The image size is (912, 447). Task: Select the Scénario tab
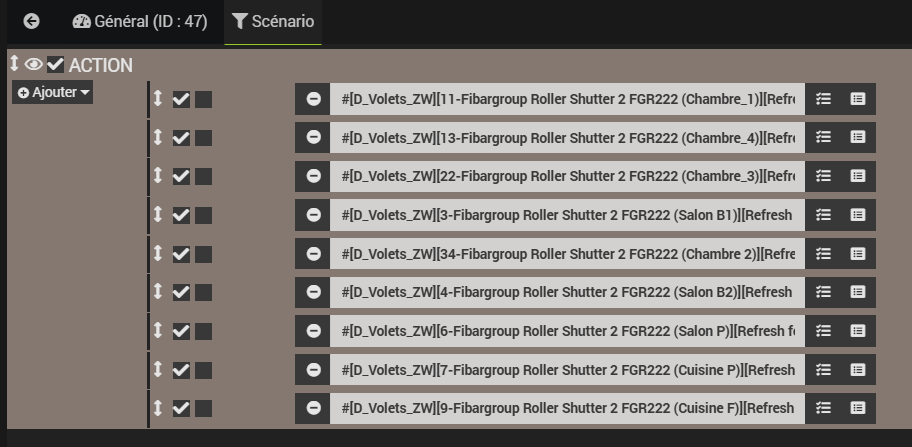coord(273,21)
